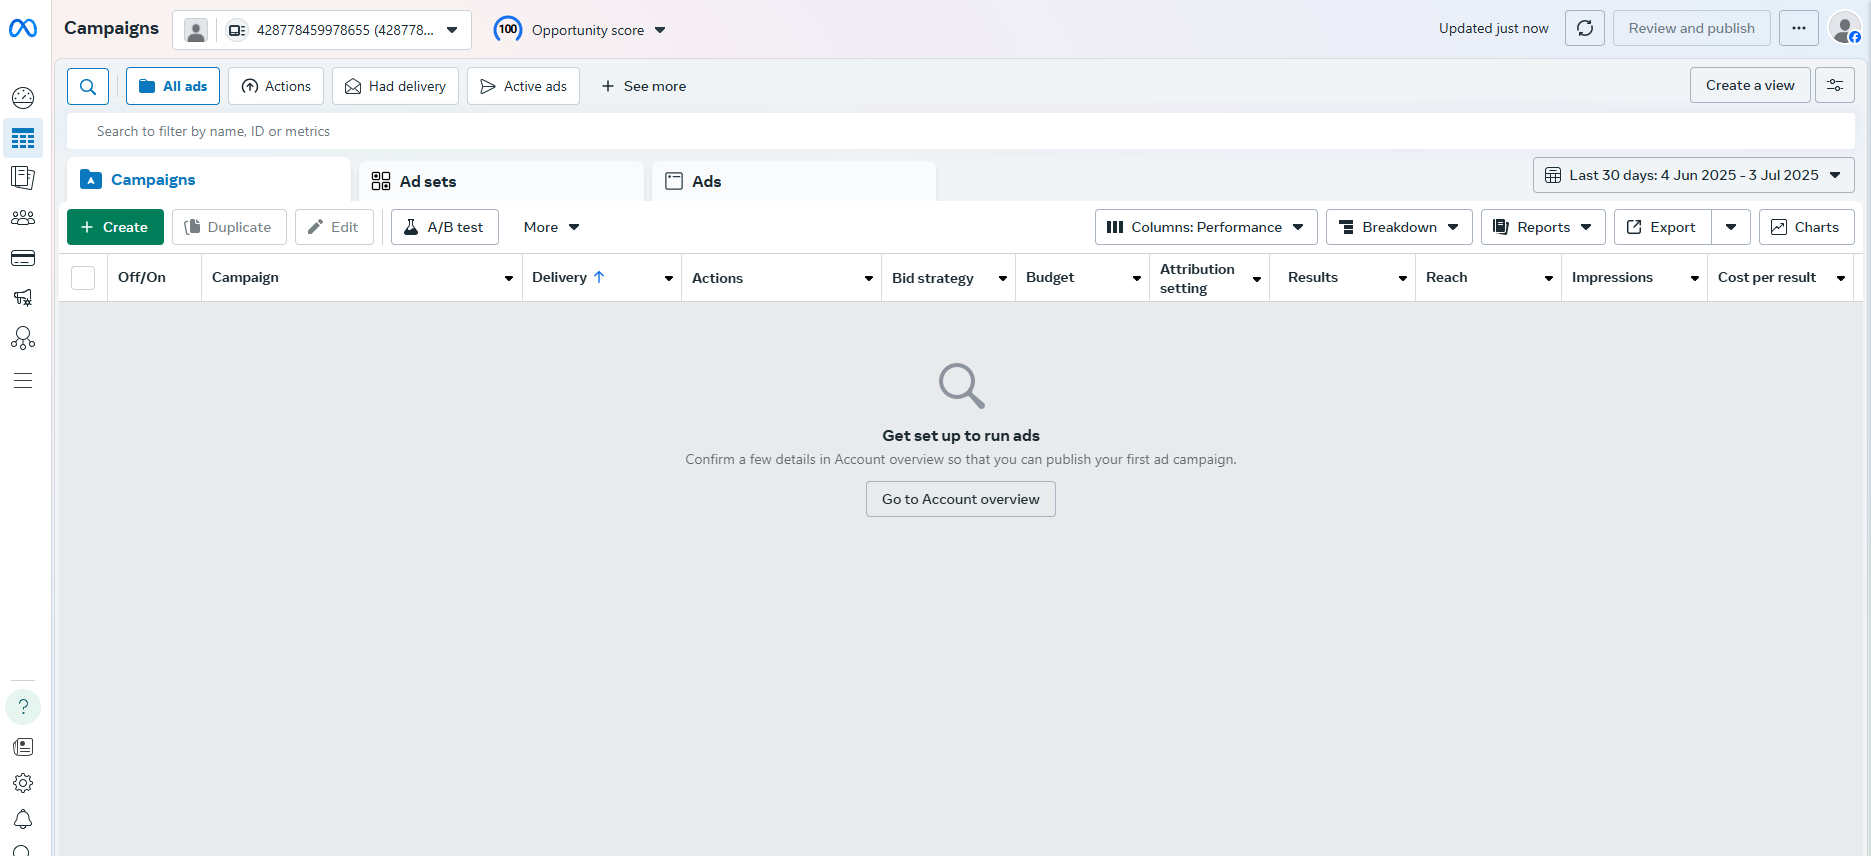
Task: Open Billing card icon in sidebar
Action: [23, 259]
